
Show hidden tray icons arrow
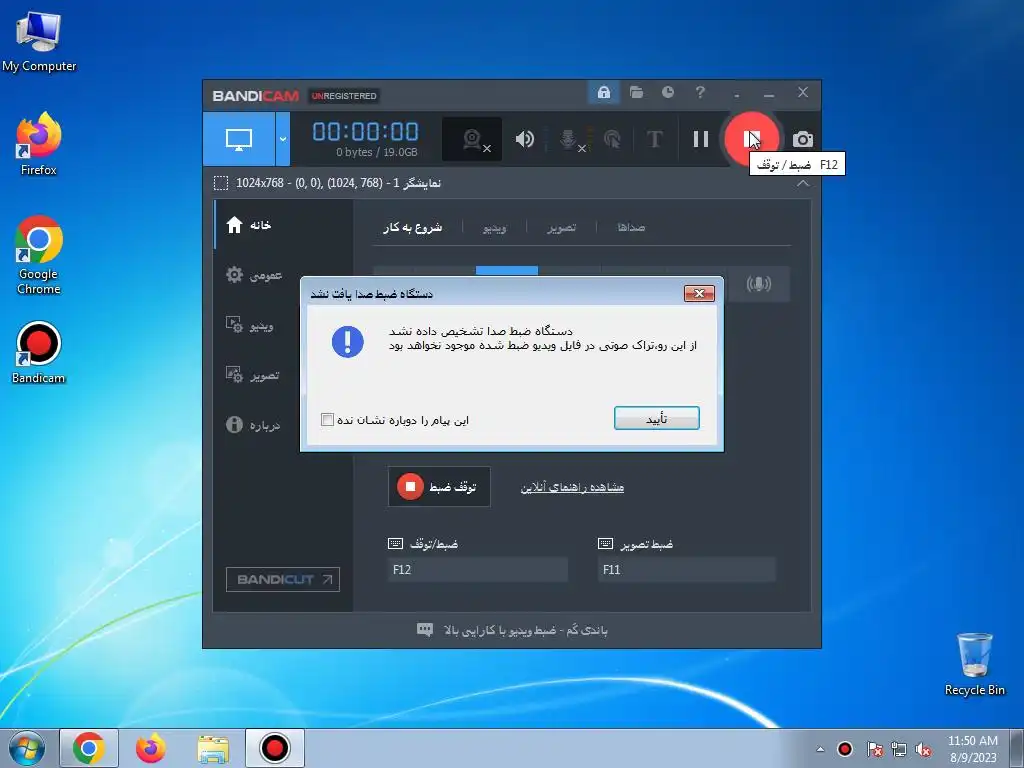pos(820,749)
